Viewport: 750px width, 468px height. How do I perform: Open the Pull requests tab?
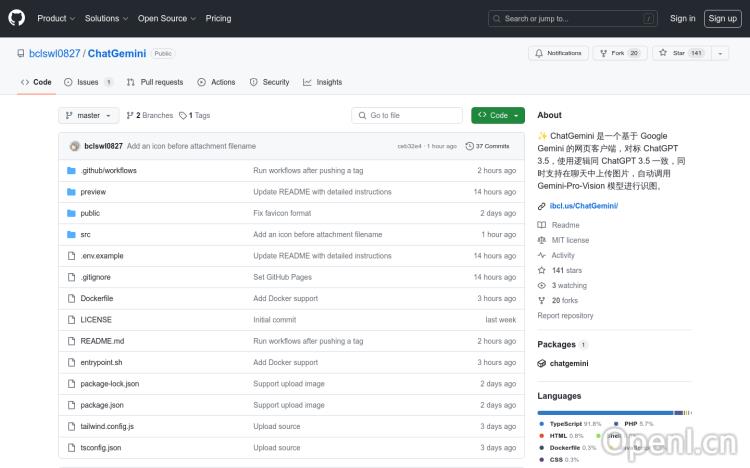tap(155, 82)
